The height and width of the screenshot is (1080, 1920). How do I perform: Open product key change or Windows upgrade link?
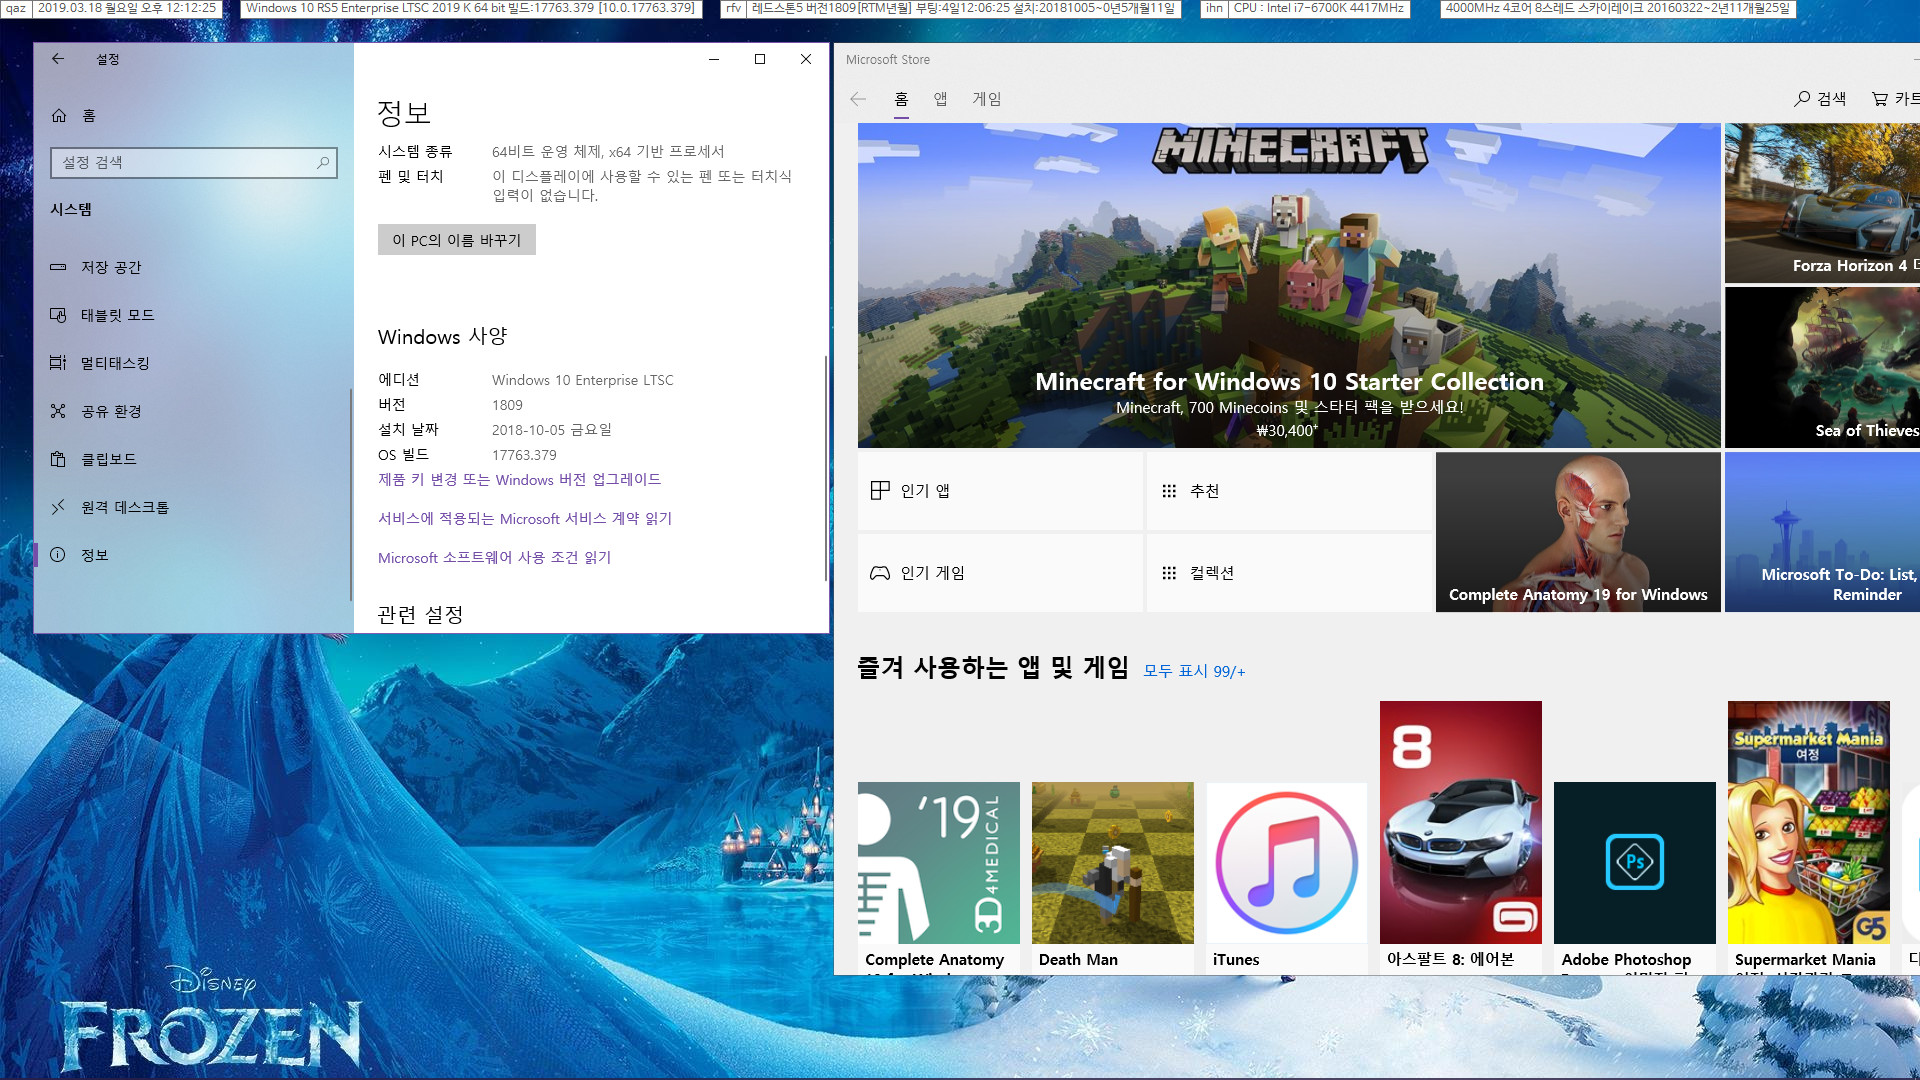[x=519, y=480]
